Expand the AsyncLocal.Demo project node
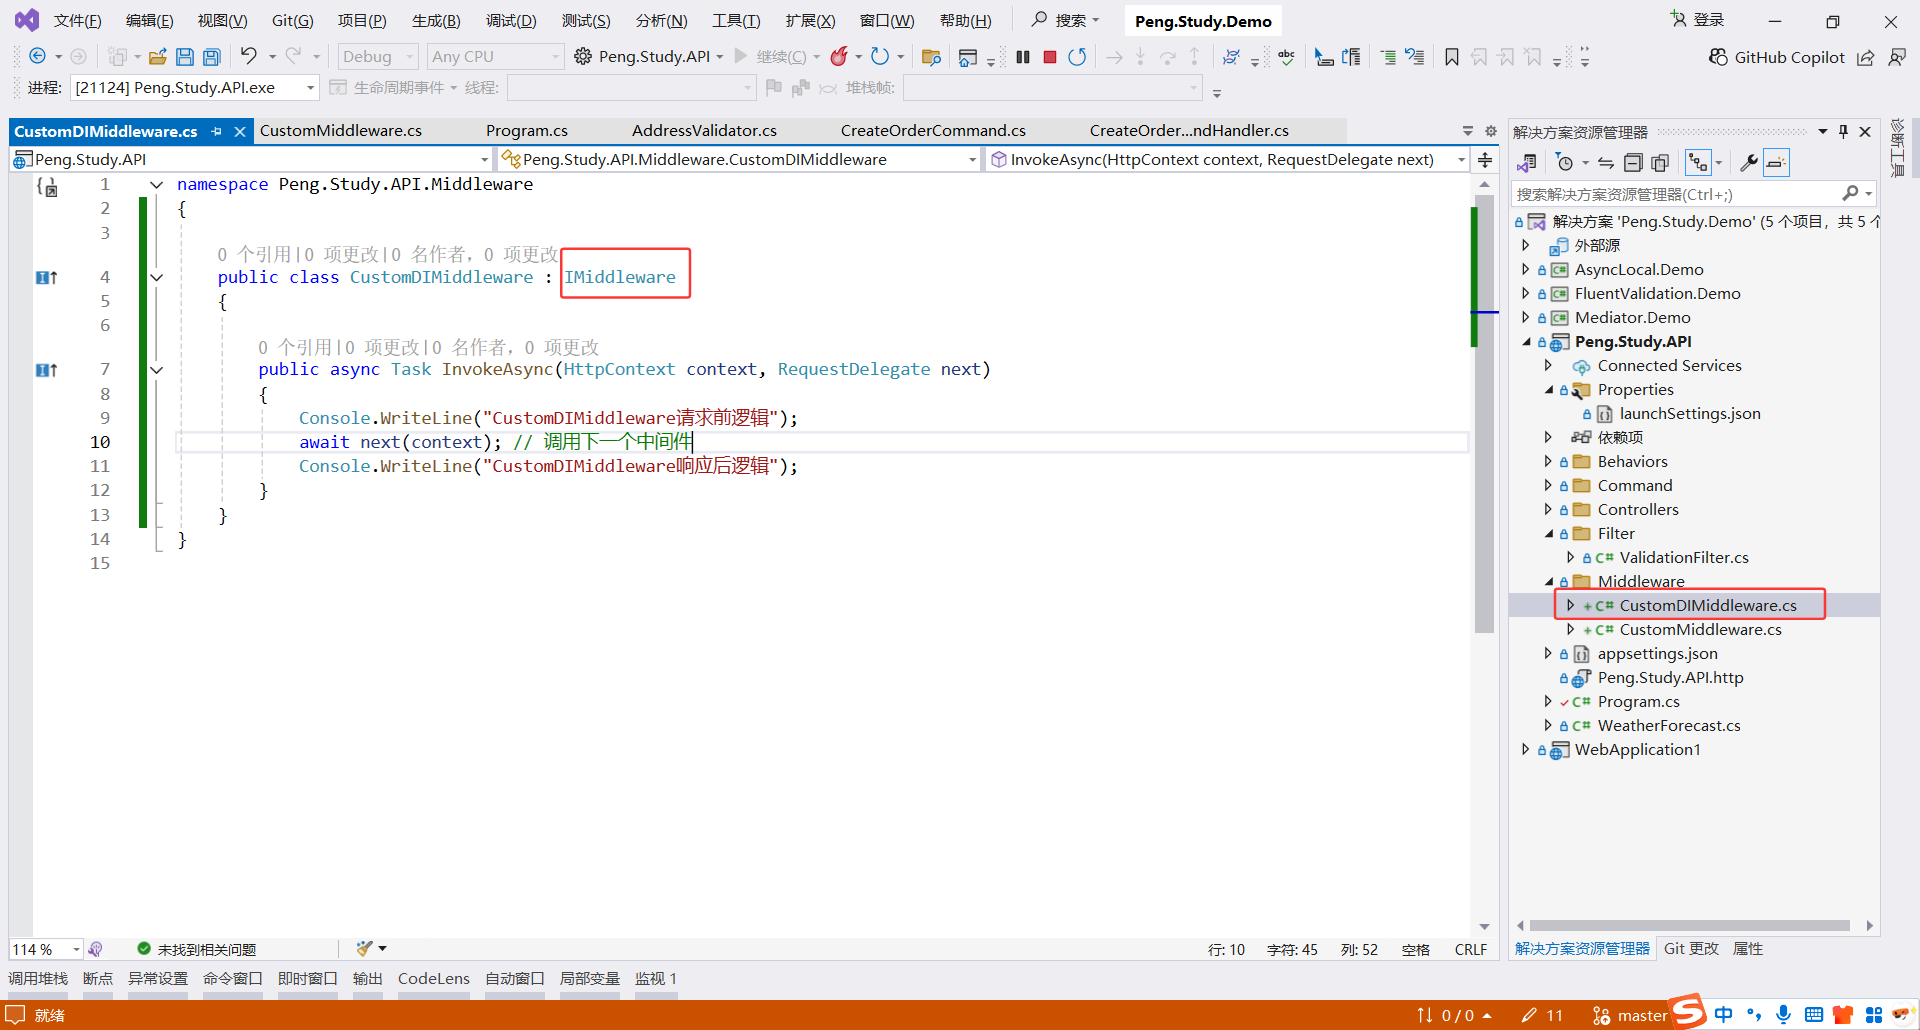 [1525, 269]
